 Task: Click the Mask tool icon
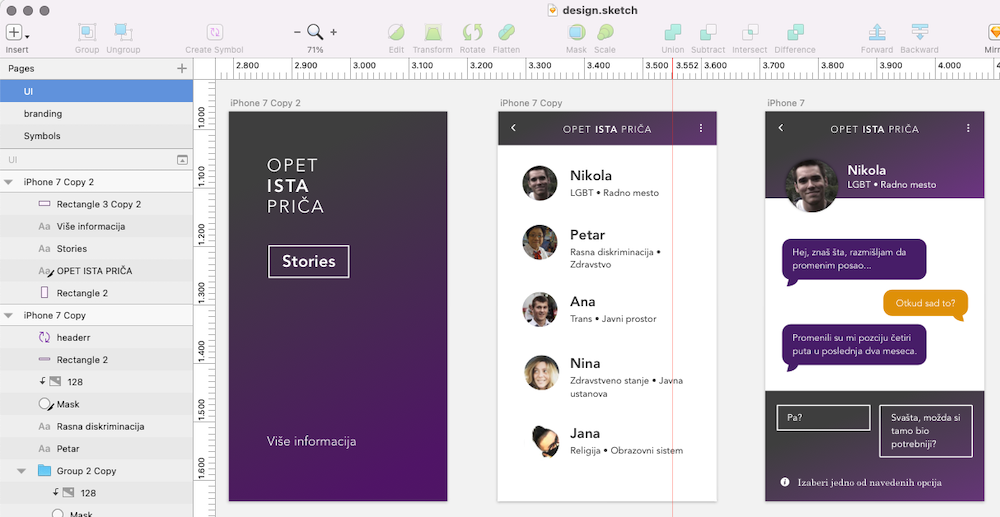(x=577, y=33)
